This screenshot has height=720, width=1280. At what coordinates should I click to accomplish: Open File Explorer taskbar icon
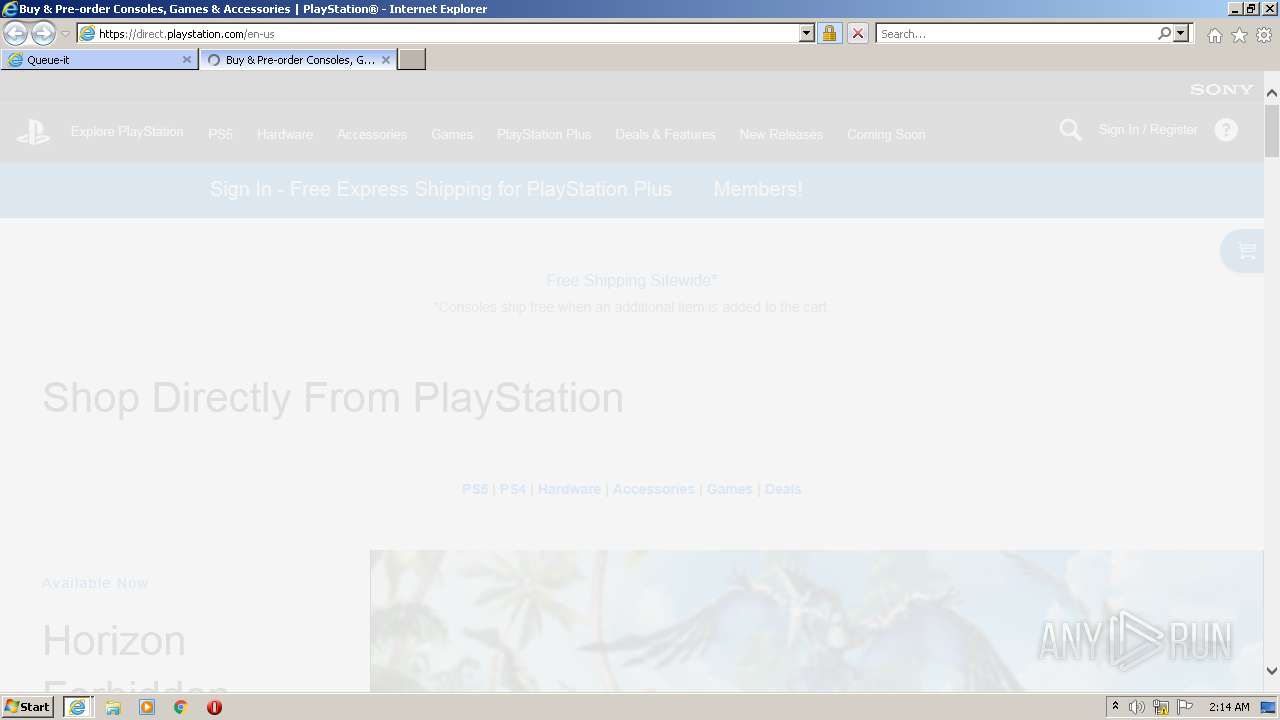113,707
